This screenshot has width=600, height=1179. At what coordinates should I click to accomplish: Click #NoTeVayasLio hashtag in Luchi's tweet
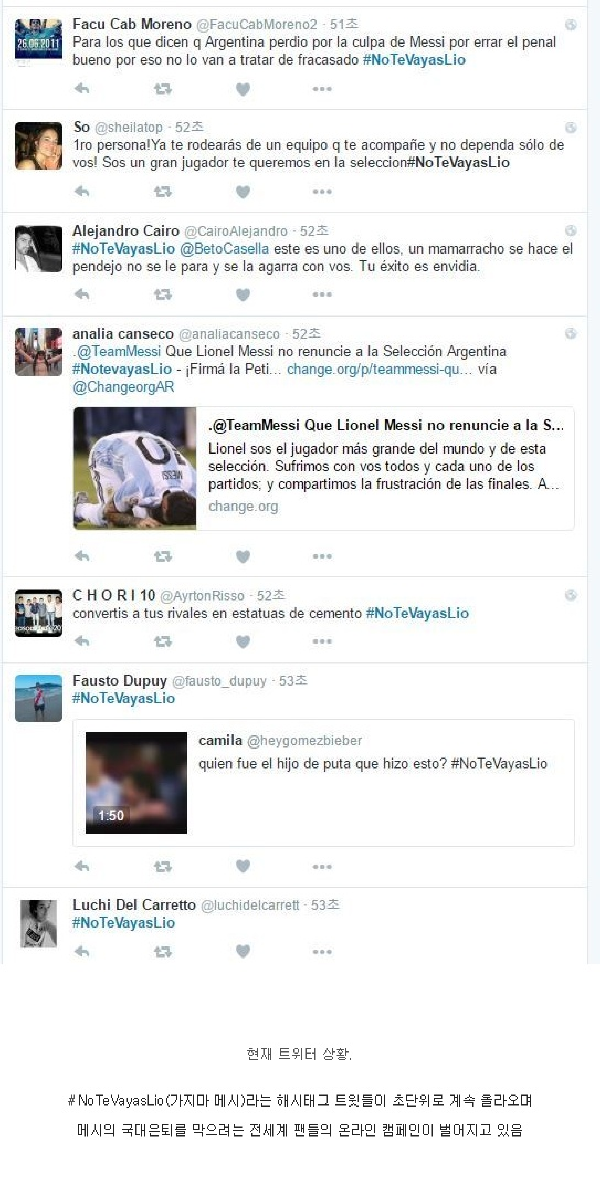pos(123,923)
